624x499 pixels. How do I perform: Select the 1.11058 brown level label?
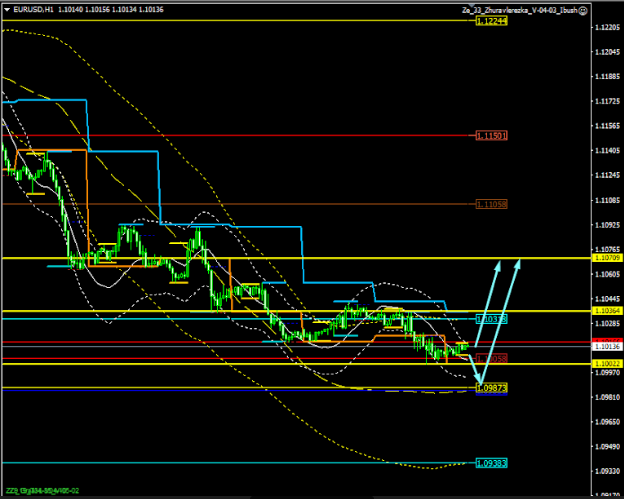point(493,203)
